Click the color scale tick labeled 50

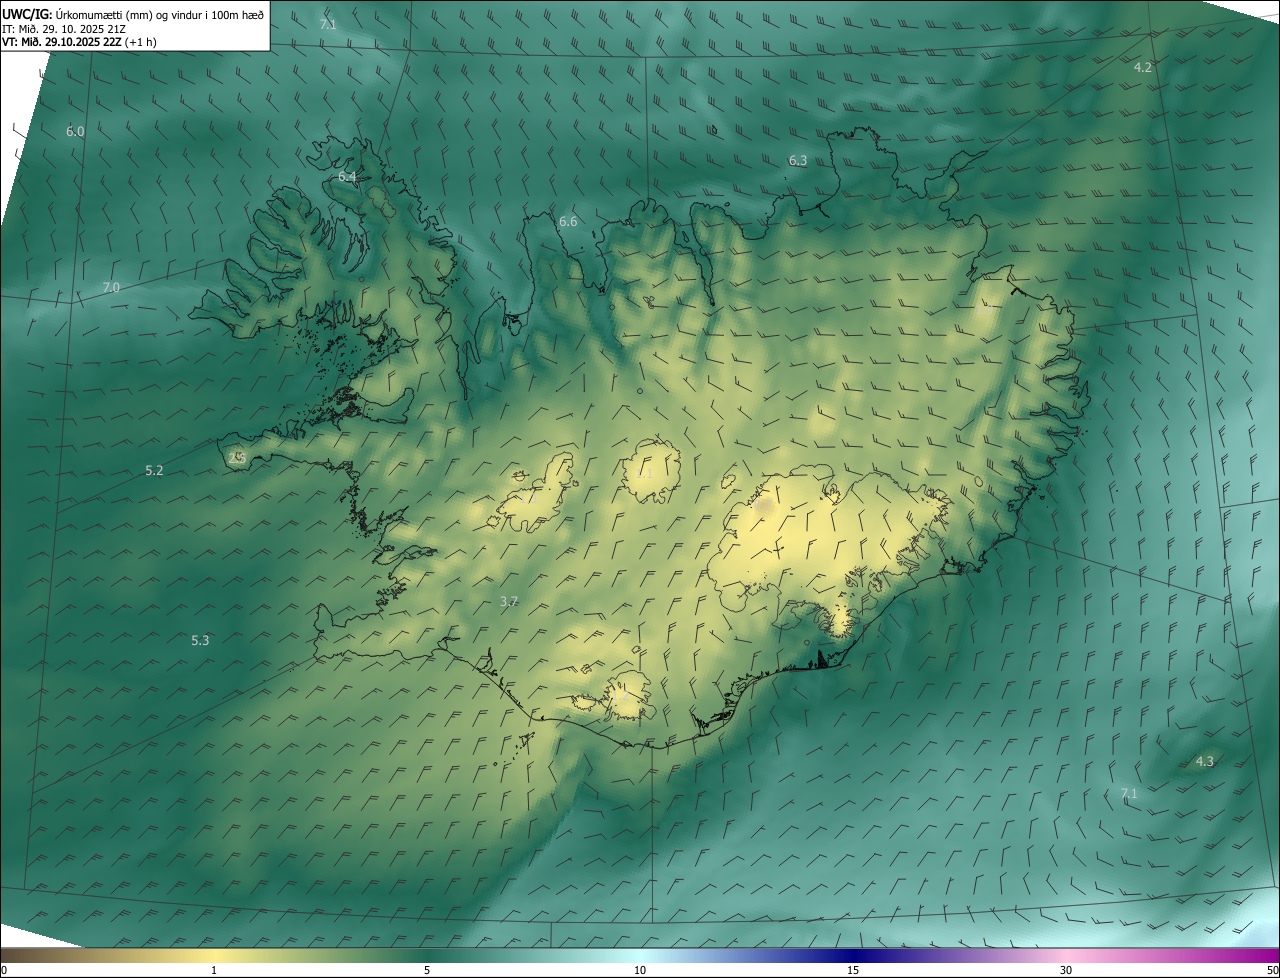coord(1272,970)
